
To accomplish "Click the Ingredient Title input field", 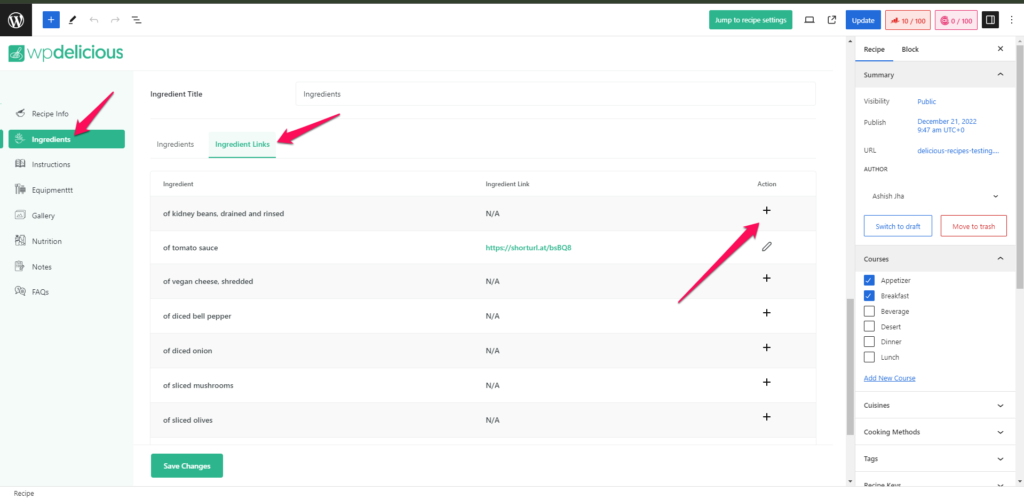I will pos(555,94).
